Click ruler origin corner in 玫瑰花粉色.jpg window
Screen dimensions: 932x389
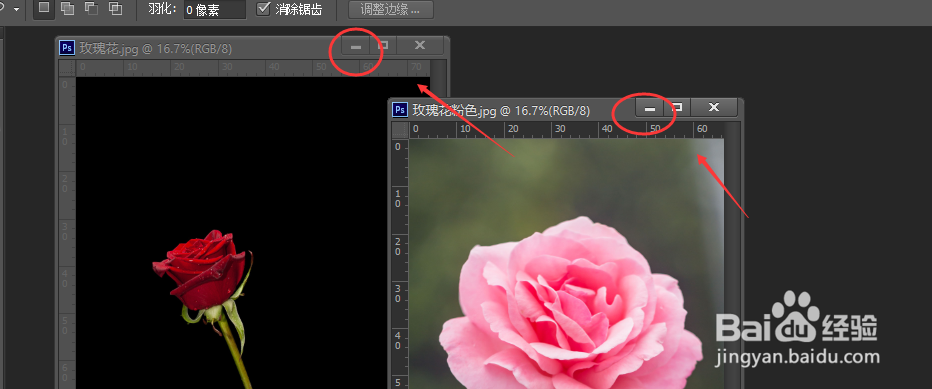coord(400,130)
